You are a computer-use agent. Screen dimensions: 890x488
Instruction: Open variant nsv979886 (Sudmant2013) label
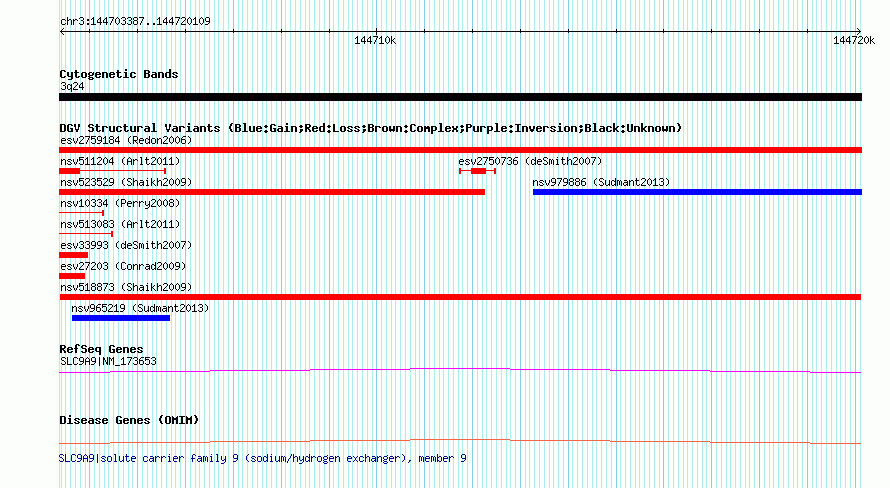[x=601, y=182]
